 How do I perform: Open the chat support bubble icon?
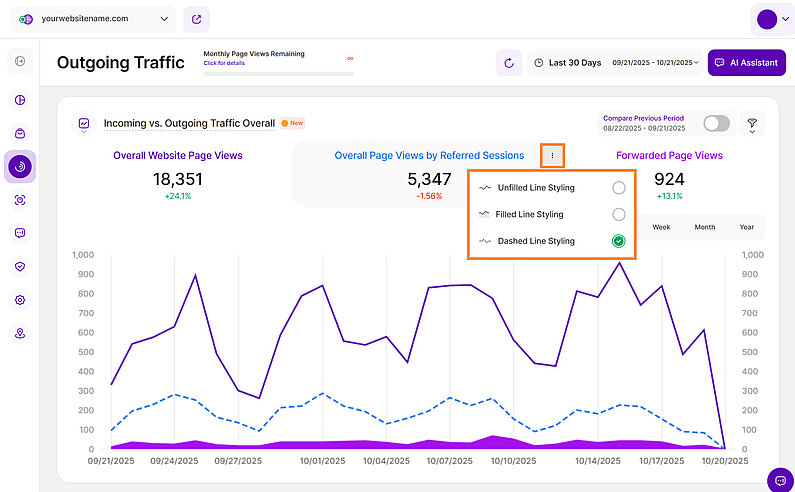779,479
